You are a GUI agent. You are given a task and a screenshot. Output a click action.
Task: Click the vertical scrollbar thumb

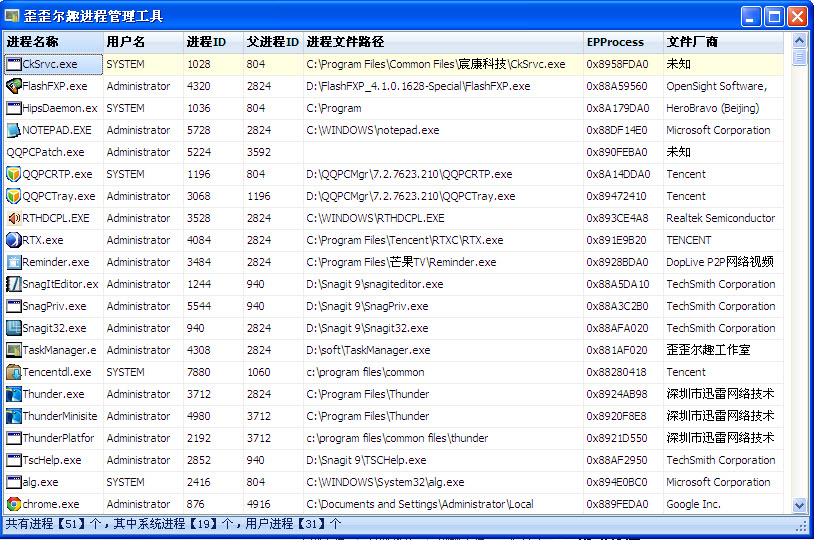pos(799,56)
